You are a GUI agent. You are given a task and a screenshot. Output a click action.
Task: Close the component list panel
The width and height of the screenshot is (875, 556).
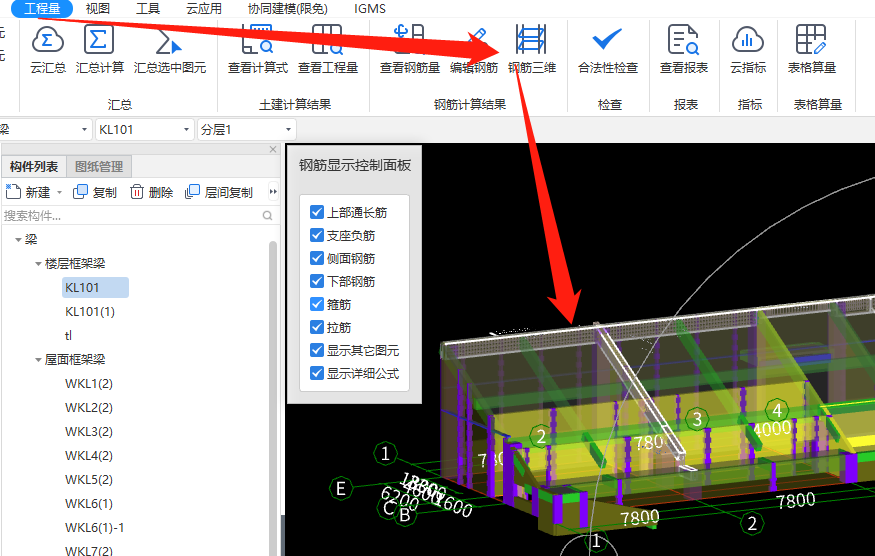pyautogui.click(x=273, y=149)
